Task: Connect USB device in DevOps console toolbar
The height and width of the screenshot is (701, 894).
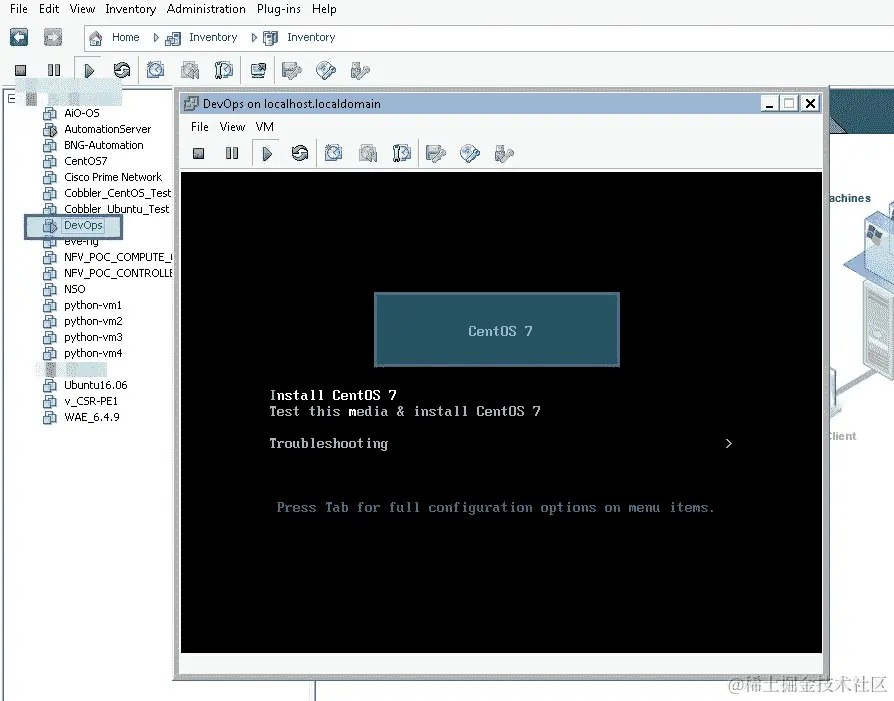Action: tap(504, 153)
